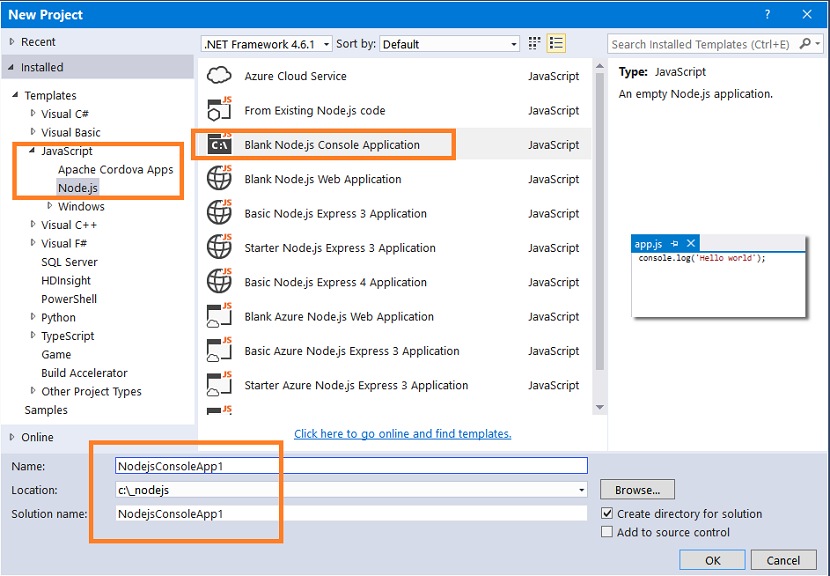Click the Basic Azure Node.js Express 3 icon
830x576 pixels.
pos(219,350)
